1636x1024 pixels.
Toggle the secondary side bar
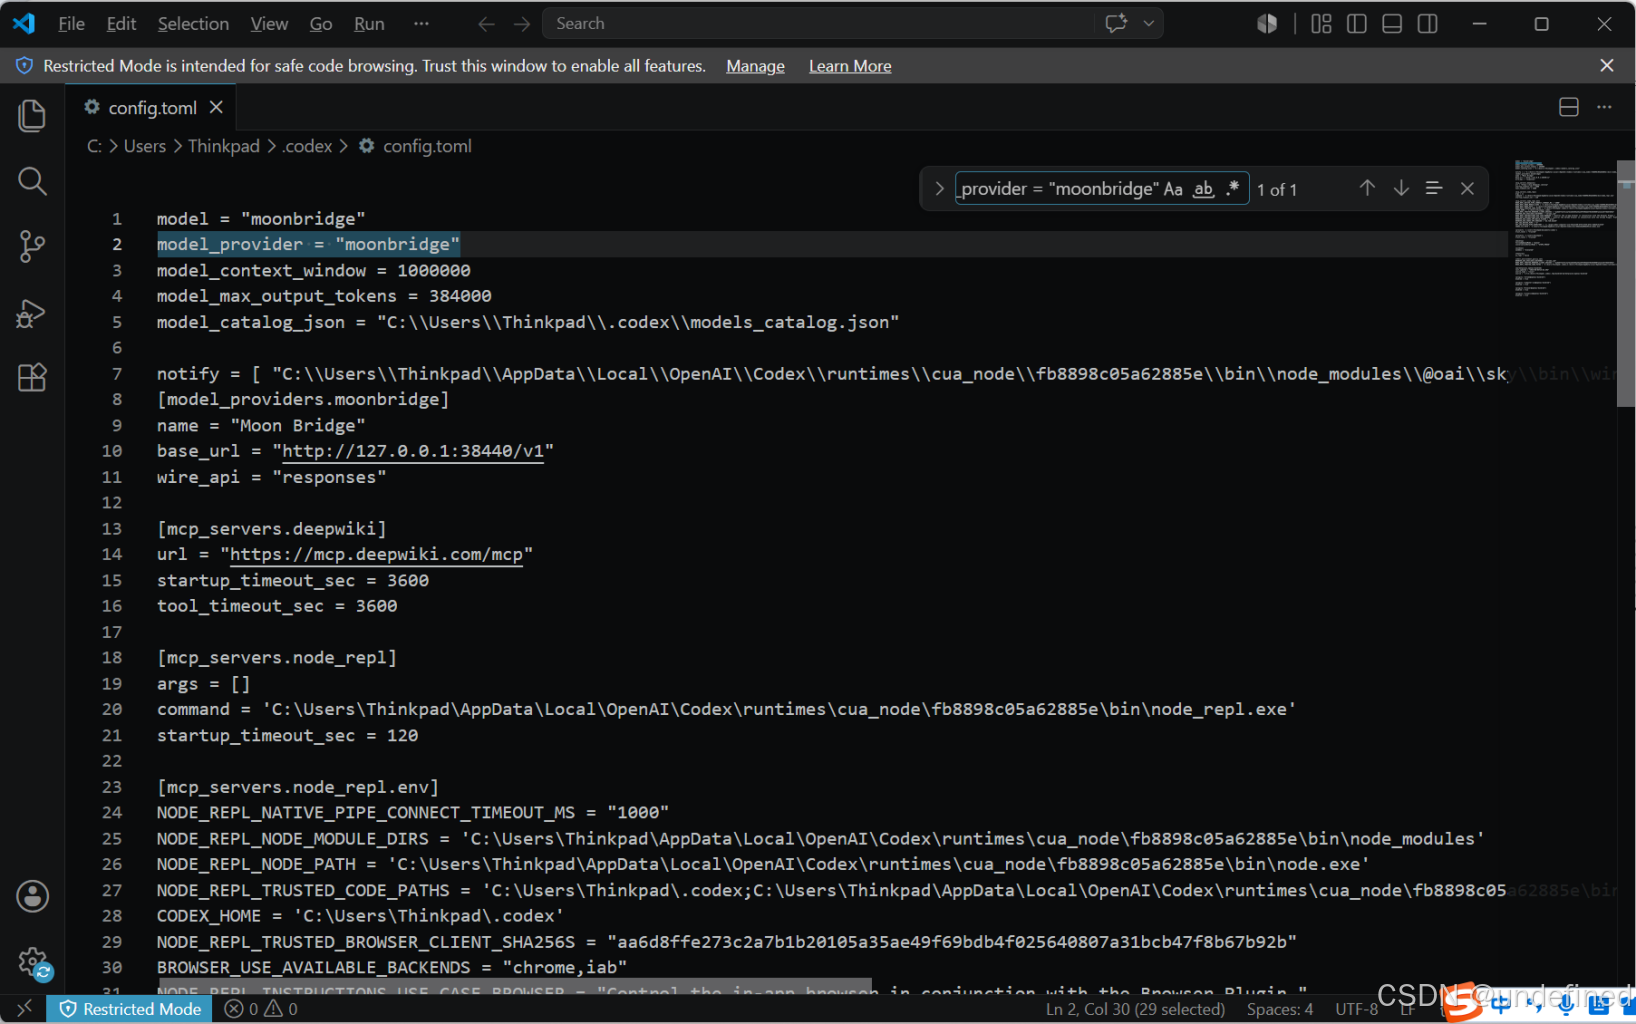[1428, 24]
